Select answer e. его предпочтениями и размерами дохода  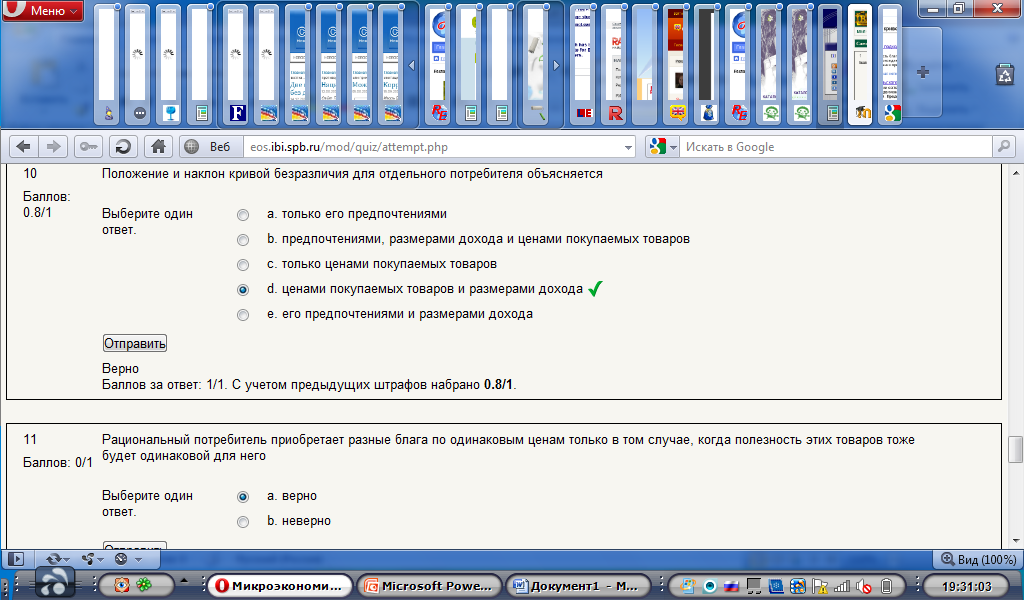pyautogui.click(x=243, y=315)
